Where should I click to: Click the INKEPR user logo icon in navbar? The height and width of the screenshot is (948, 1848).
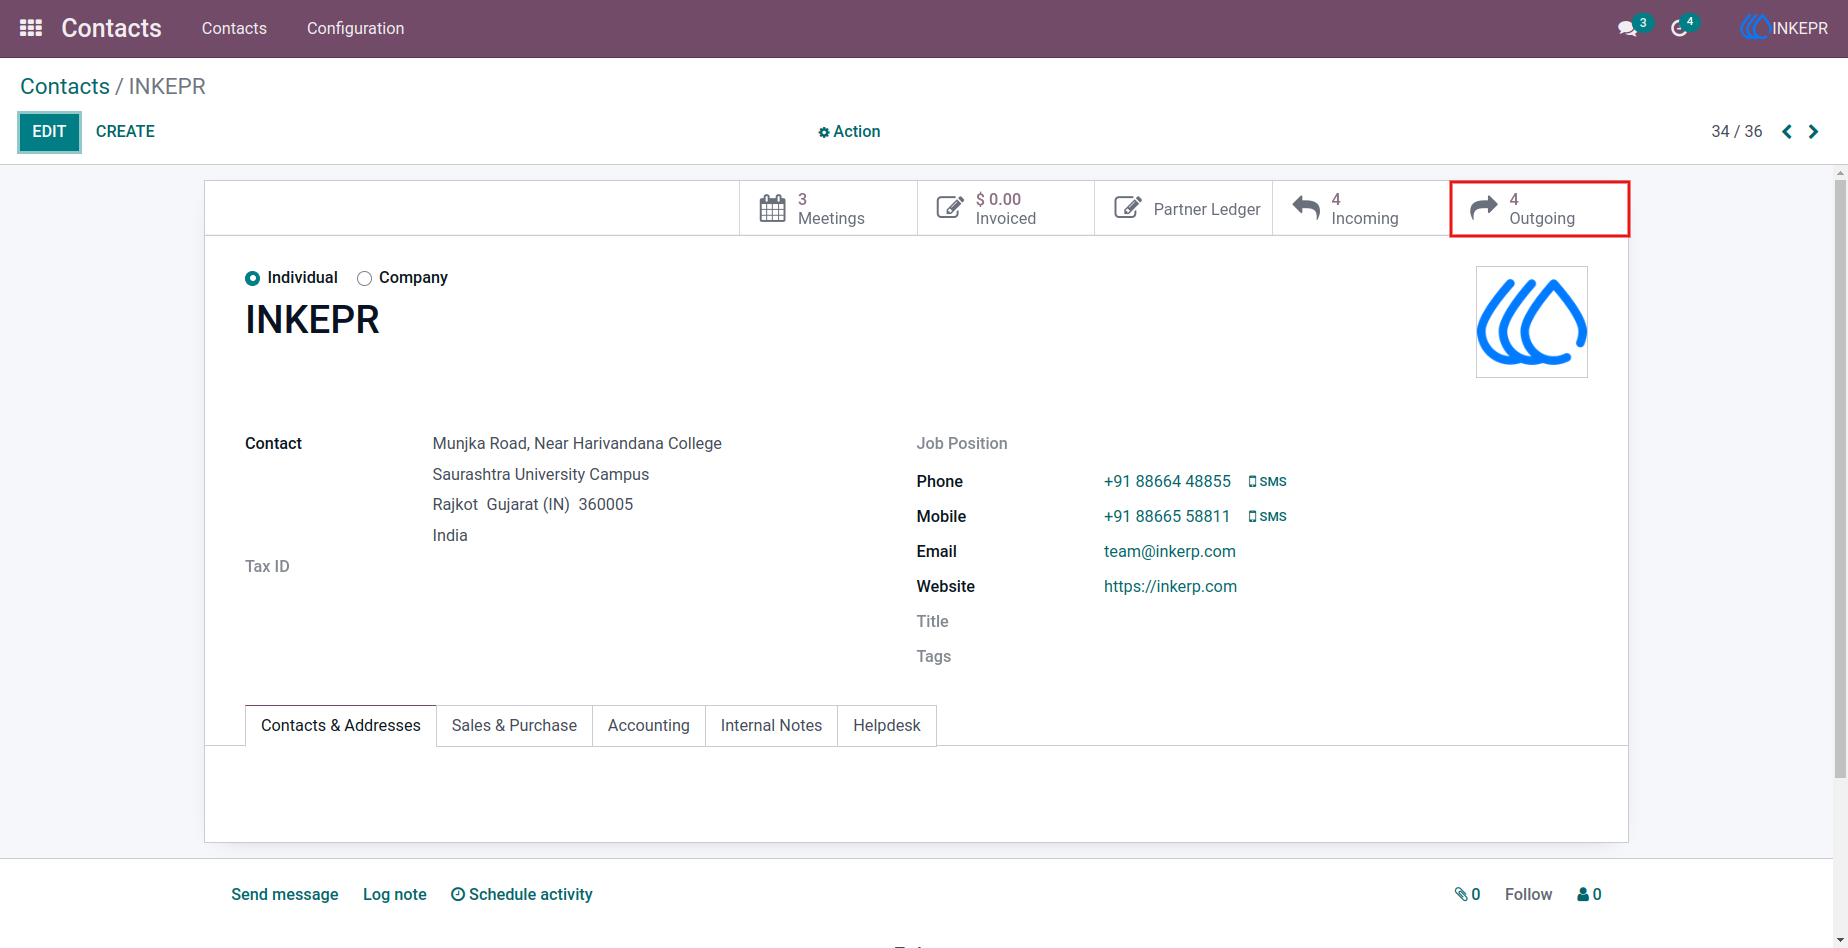1755,28
